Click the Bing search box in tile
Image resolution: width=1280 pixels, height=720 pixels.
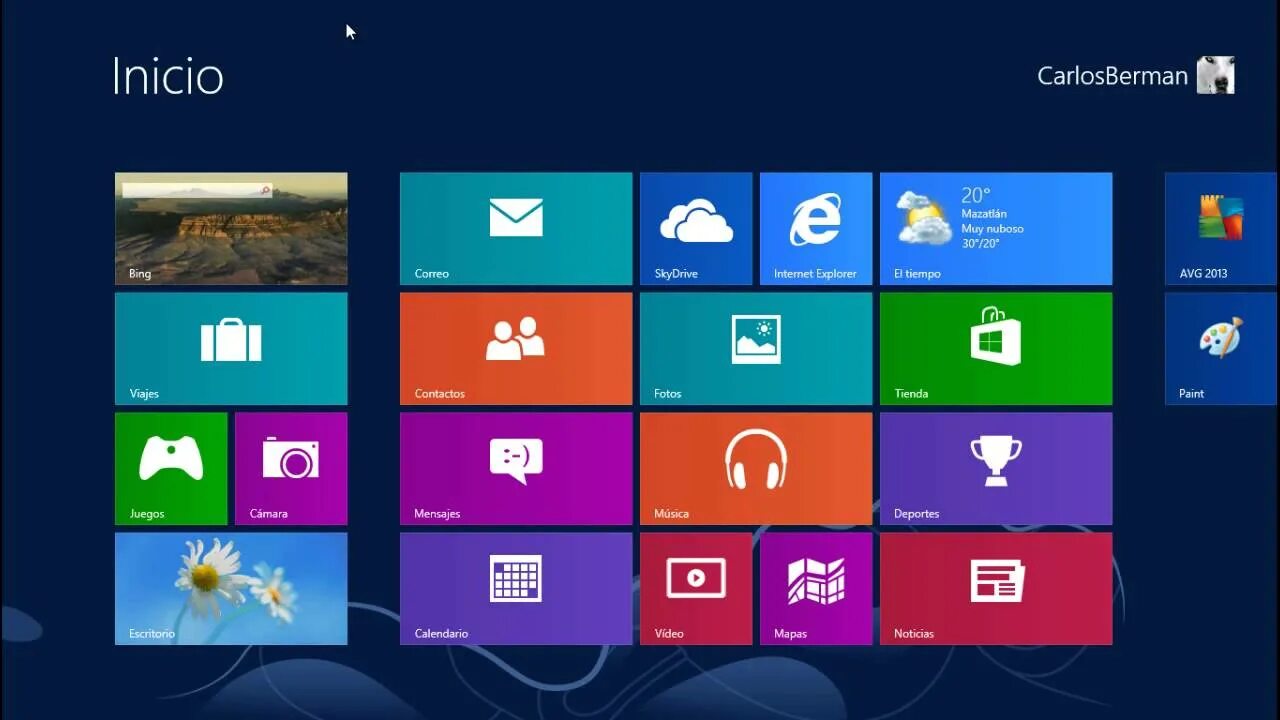pos(197,190)
